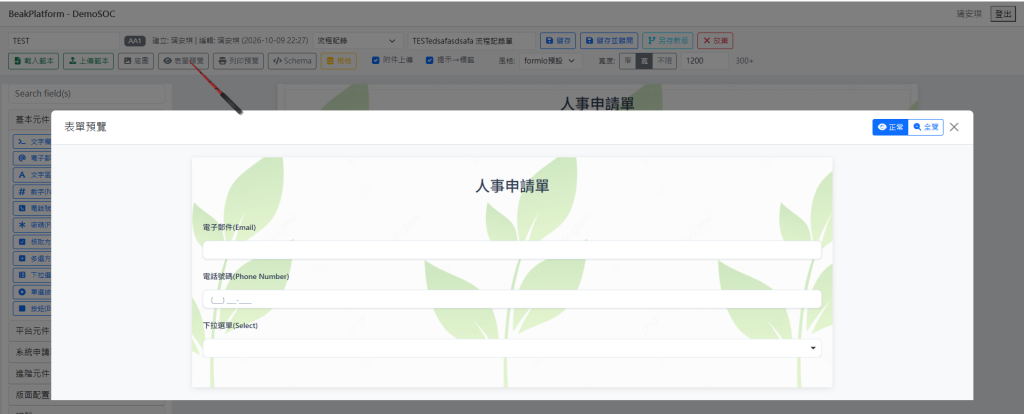Click the 另存新版 branch icon button

pos(667,40)
